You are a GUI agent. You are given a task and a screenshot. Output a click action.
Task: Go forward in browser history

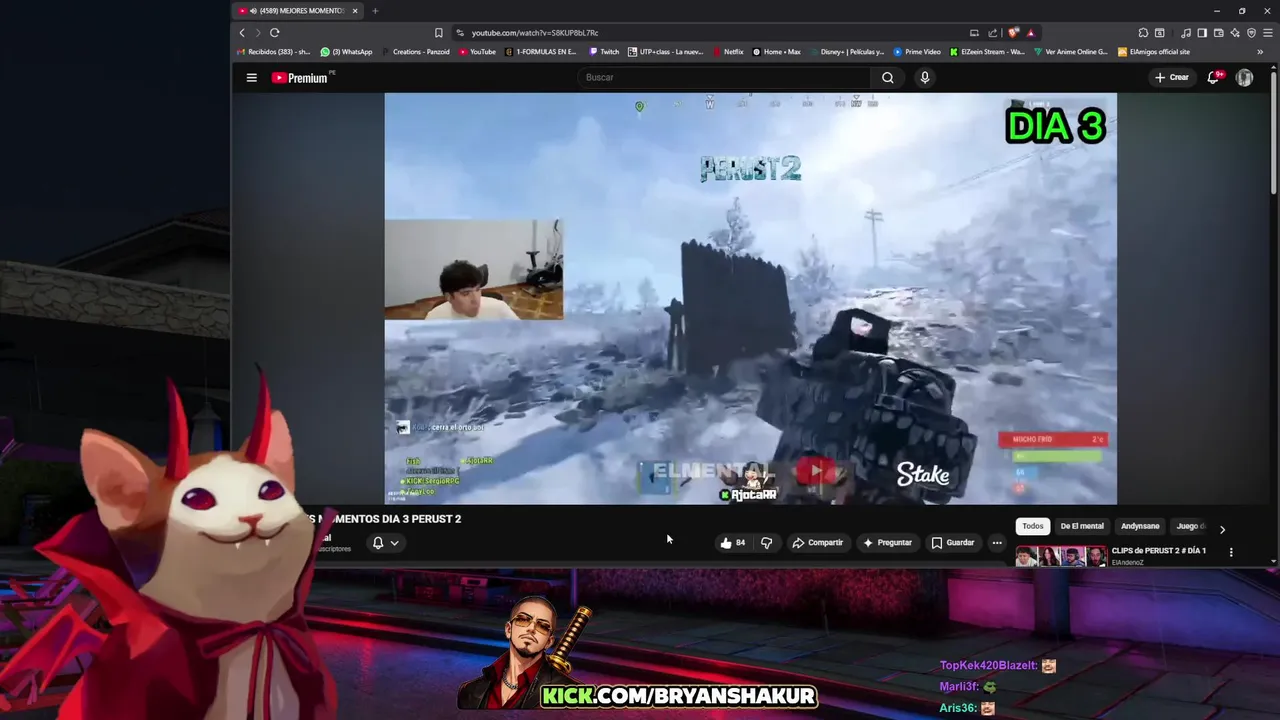click(x=258, y=33)
